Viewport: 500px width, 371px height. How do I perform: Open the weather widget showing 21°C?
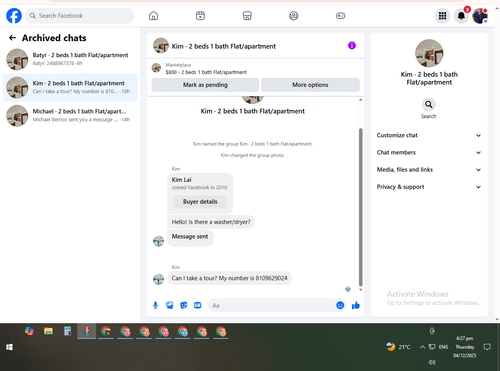398,347
